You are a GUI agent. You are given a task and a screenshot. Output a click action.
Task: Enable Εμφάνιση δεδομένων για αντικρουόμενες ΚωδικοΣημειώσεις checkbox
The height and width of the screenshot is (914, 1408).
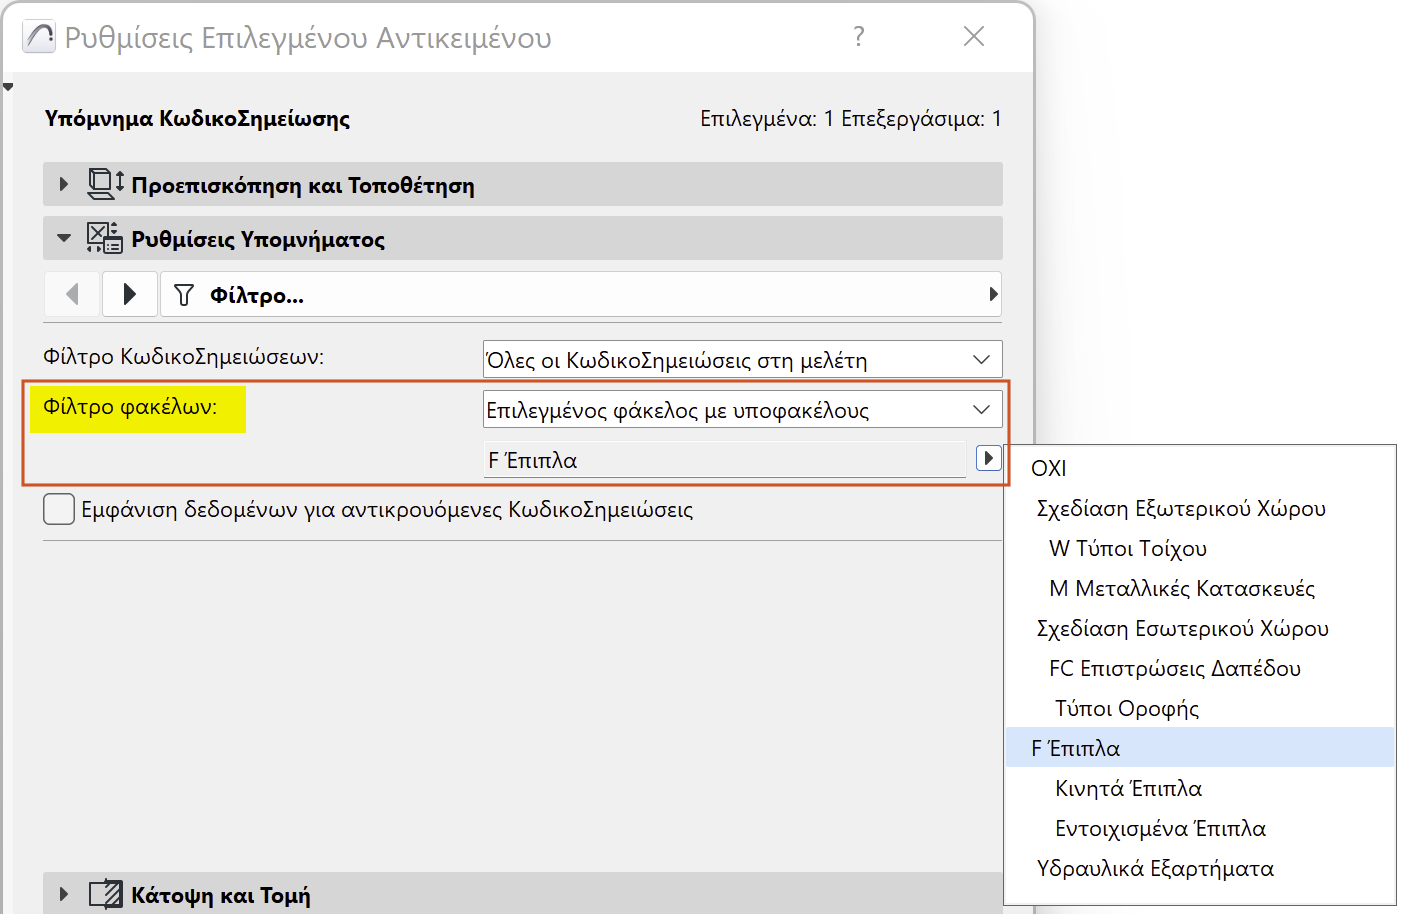coord(59,509)
